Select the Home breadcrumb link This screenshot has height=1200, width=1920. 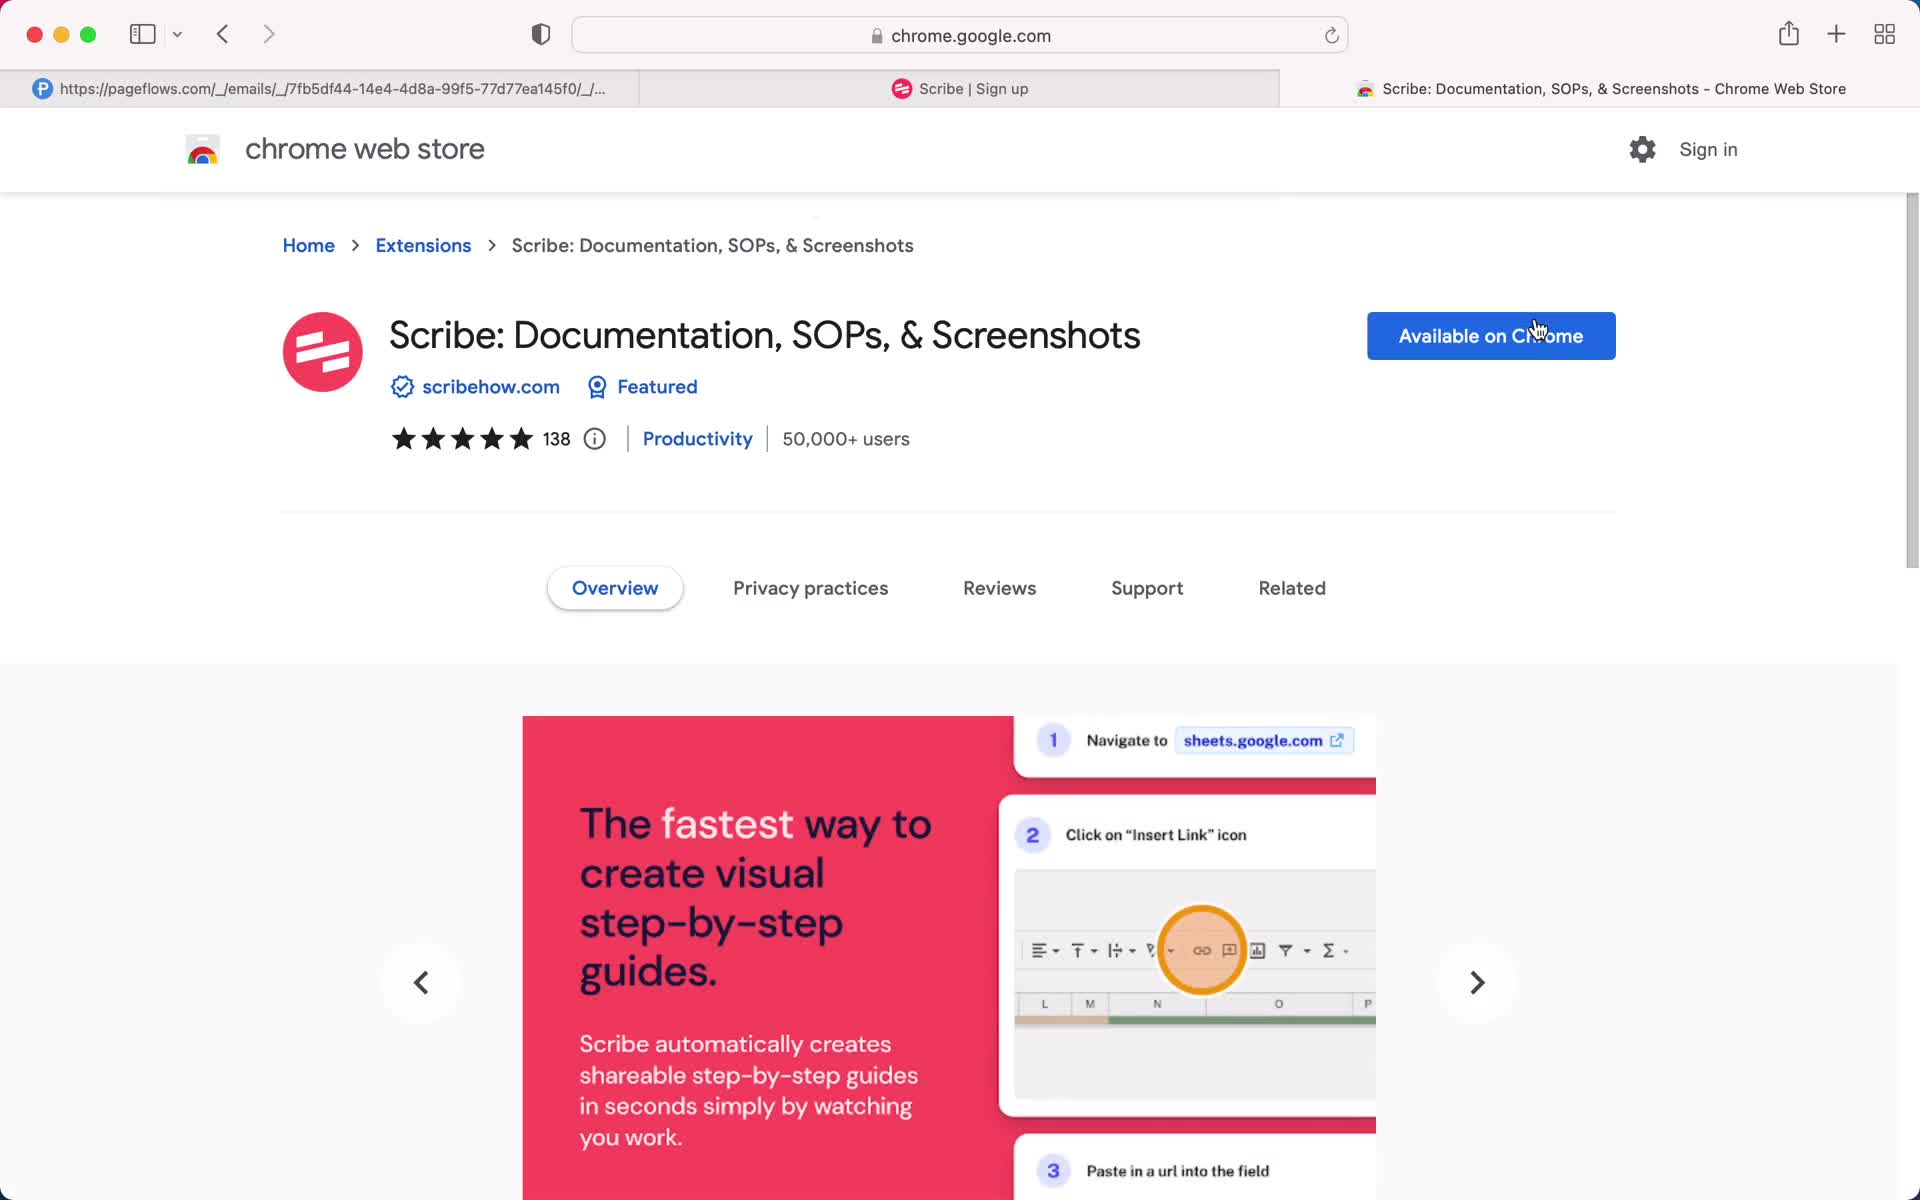click(308, 245)
